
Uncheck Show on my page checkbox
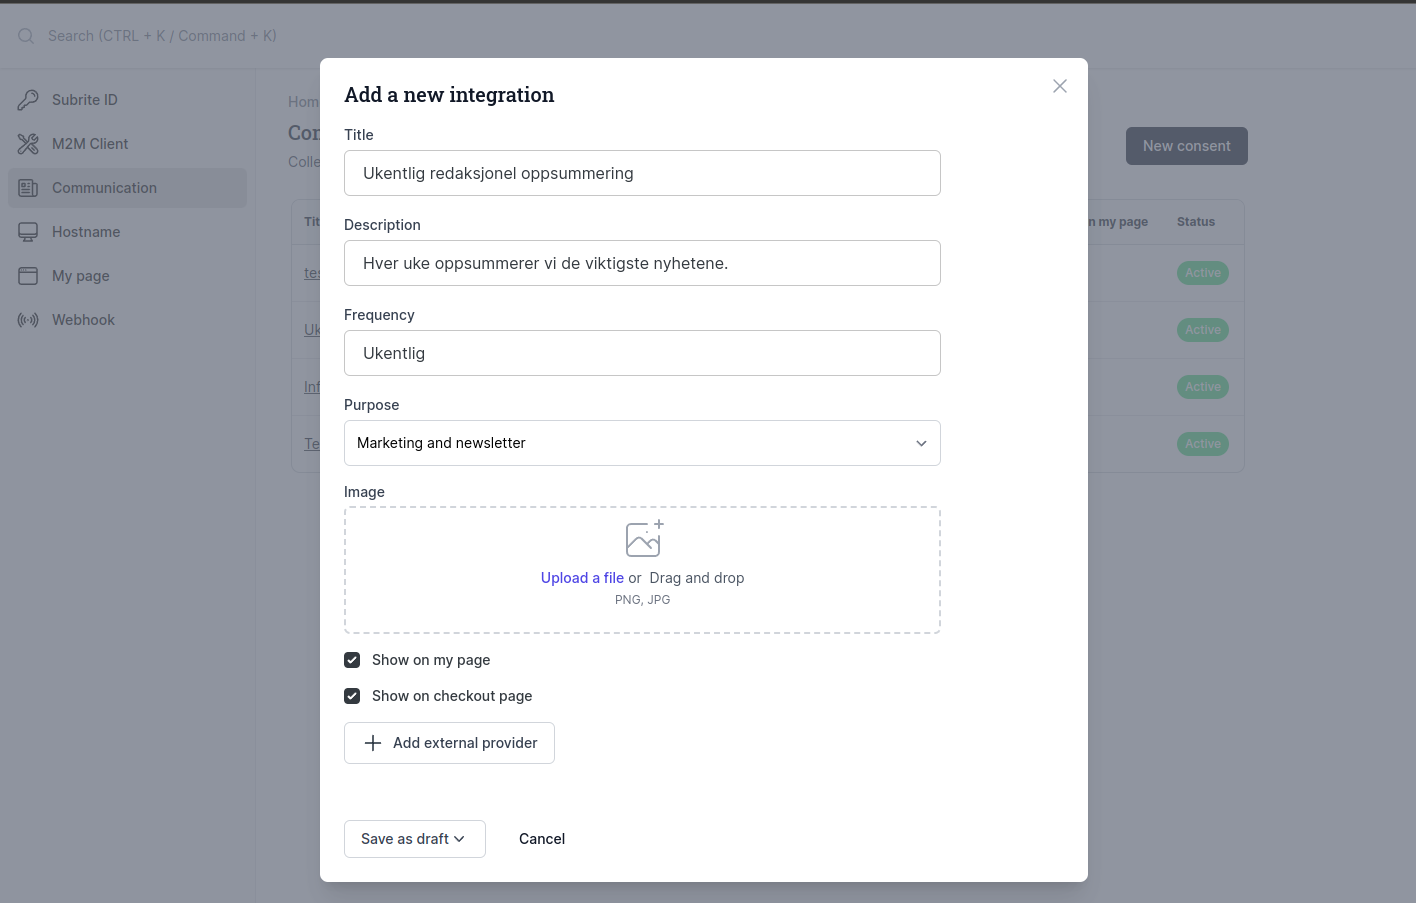[352, 660]
